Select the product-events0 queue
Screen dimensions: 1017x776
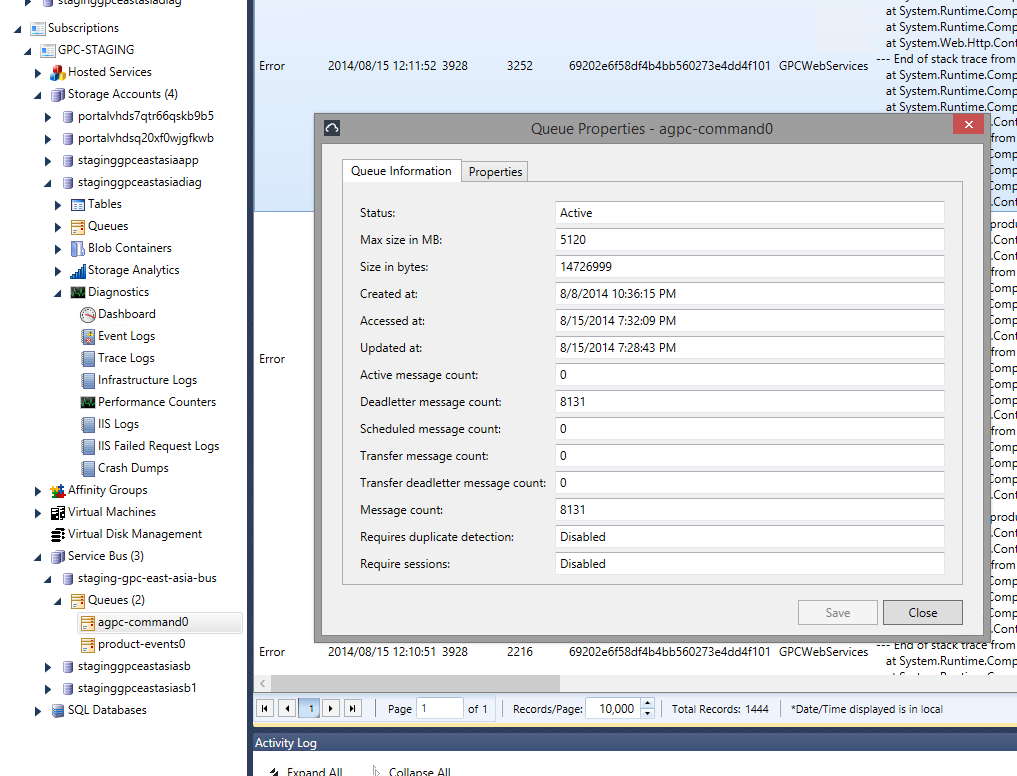pos(140,644)
